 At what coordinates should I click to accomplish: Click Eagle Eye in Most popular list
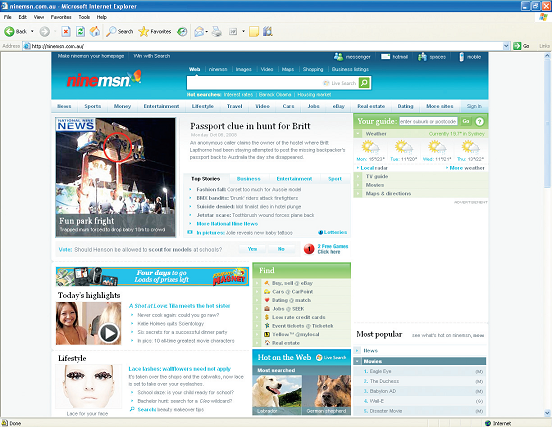coord(380,371)
